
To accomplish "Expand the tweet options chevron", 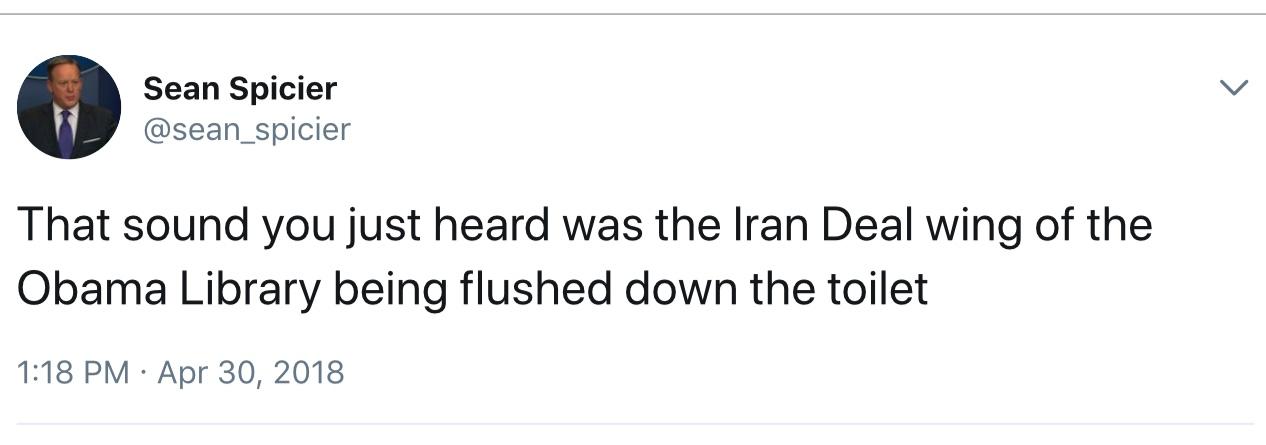I will tap(1236, 89).
